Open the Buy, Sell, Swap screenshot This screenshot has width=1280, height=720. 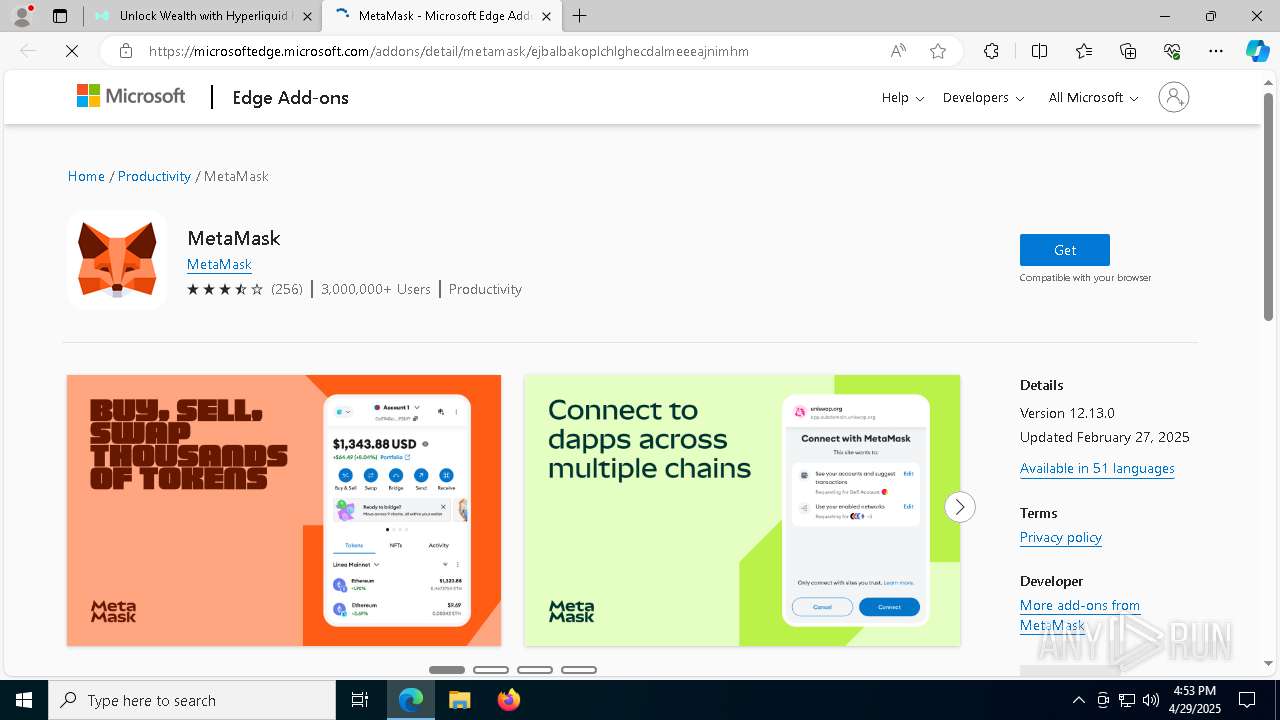pyautogui.click(x=284, y=510)
